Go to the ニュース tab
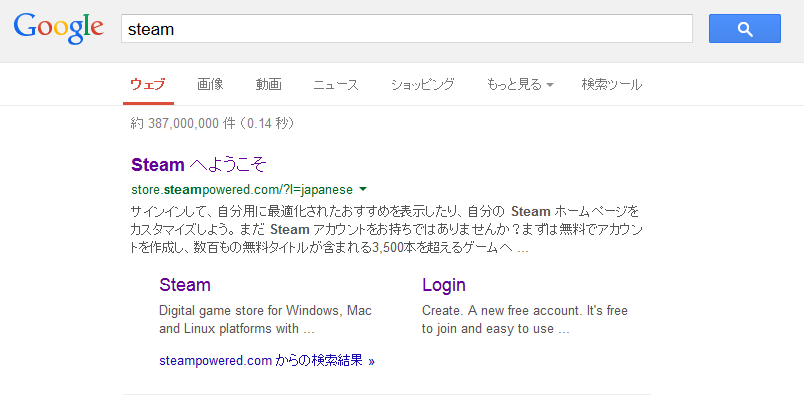Image resolution: width=804 pixels, height=396 pixels. click(x=336, y=85)
